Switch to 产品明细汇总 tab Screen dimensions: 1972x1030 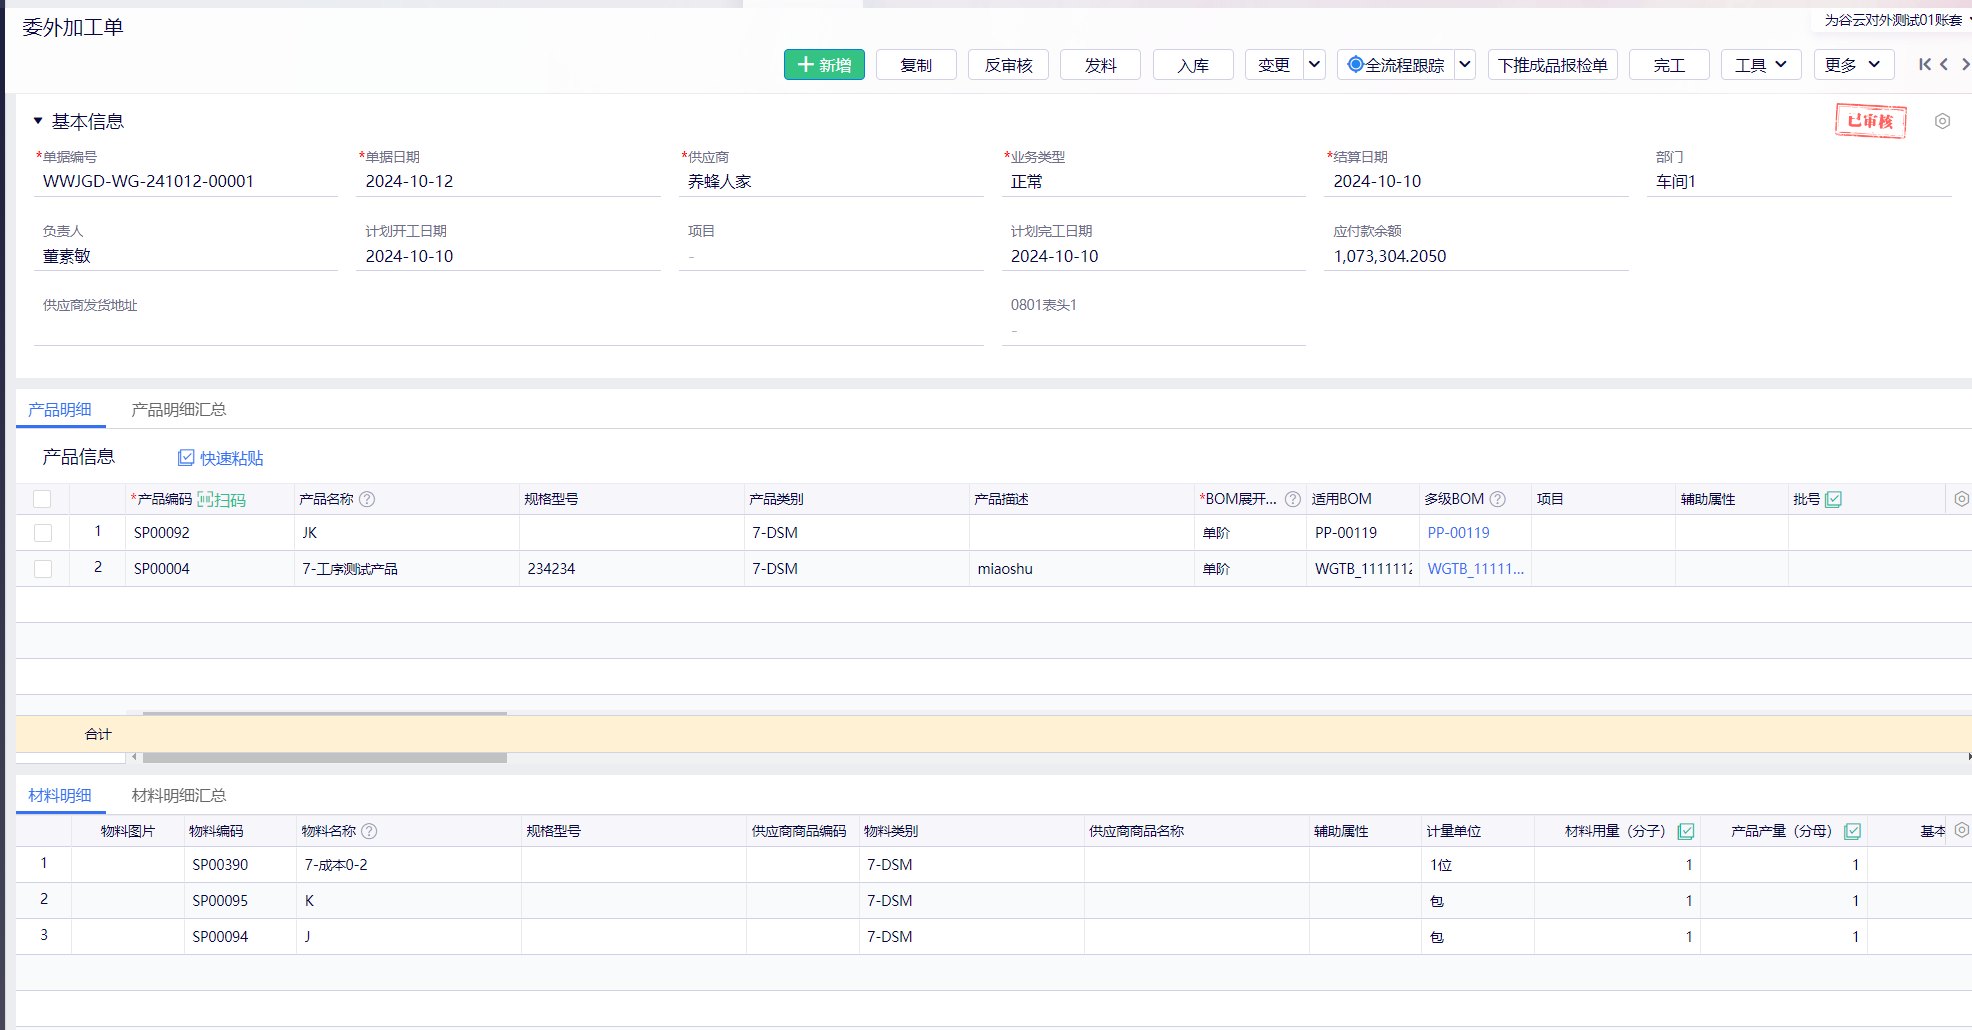click(179, 409)
